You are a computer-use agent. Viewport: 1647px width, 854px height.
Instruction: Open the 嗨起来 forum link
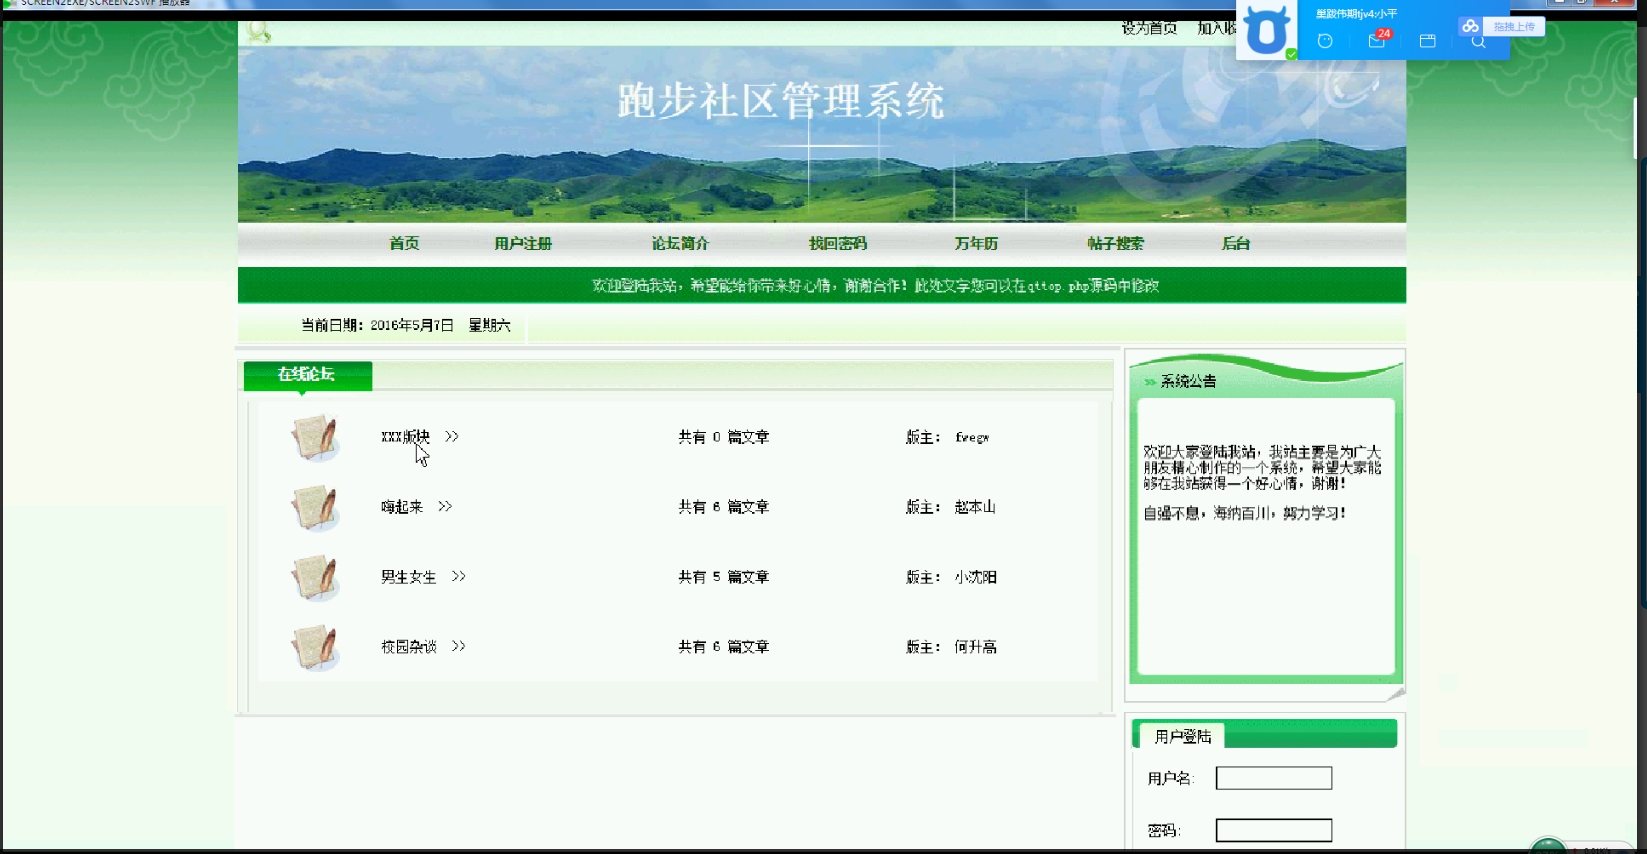point(402,507)
